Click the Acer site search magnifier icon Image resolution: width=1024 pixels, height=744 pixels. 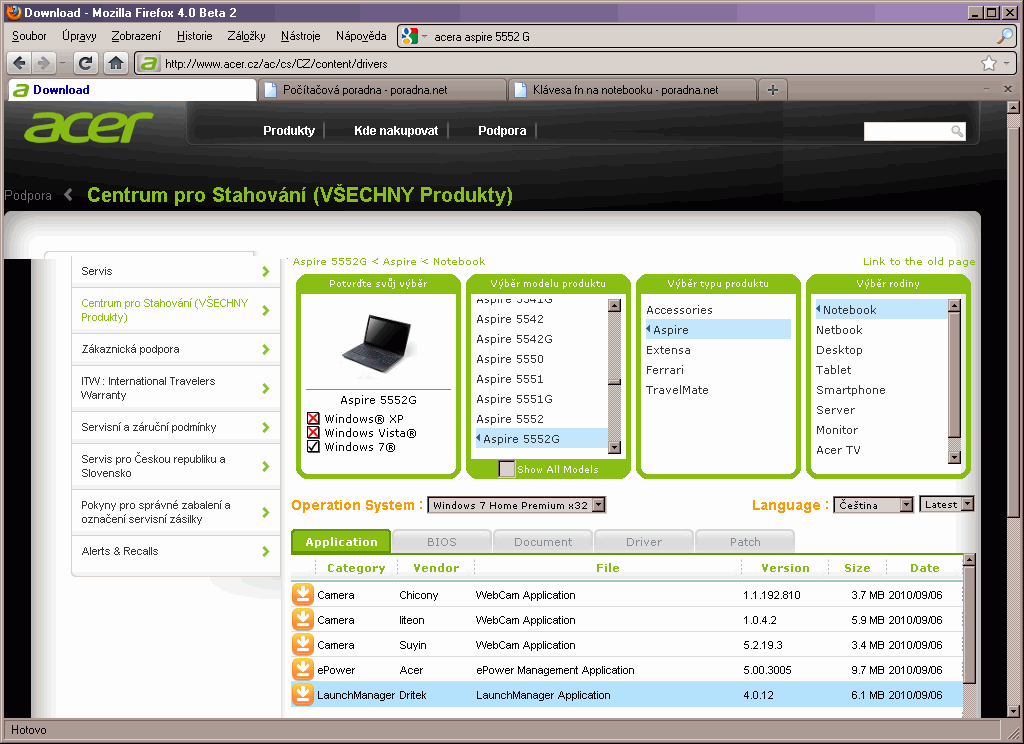coord(957,131)
